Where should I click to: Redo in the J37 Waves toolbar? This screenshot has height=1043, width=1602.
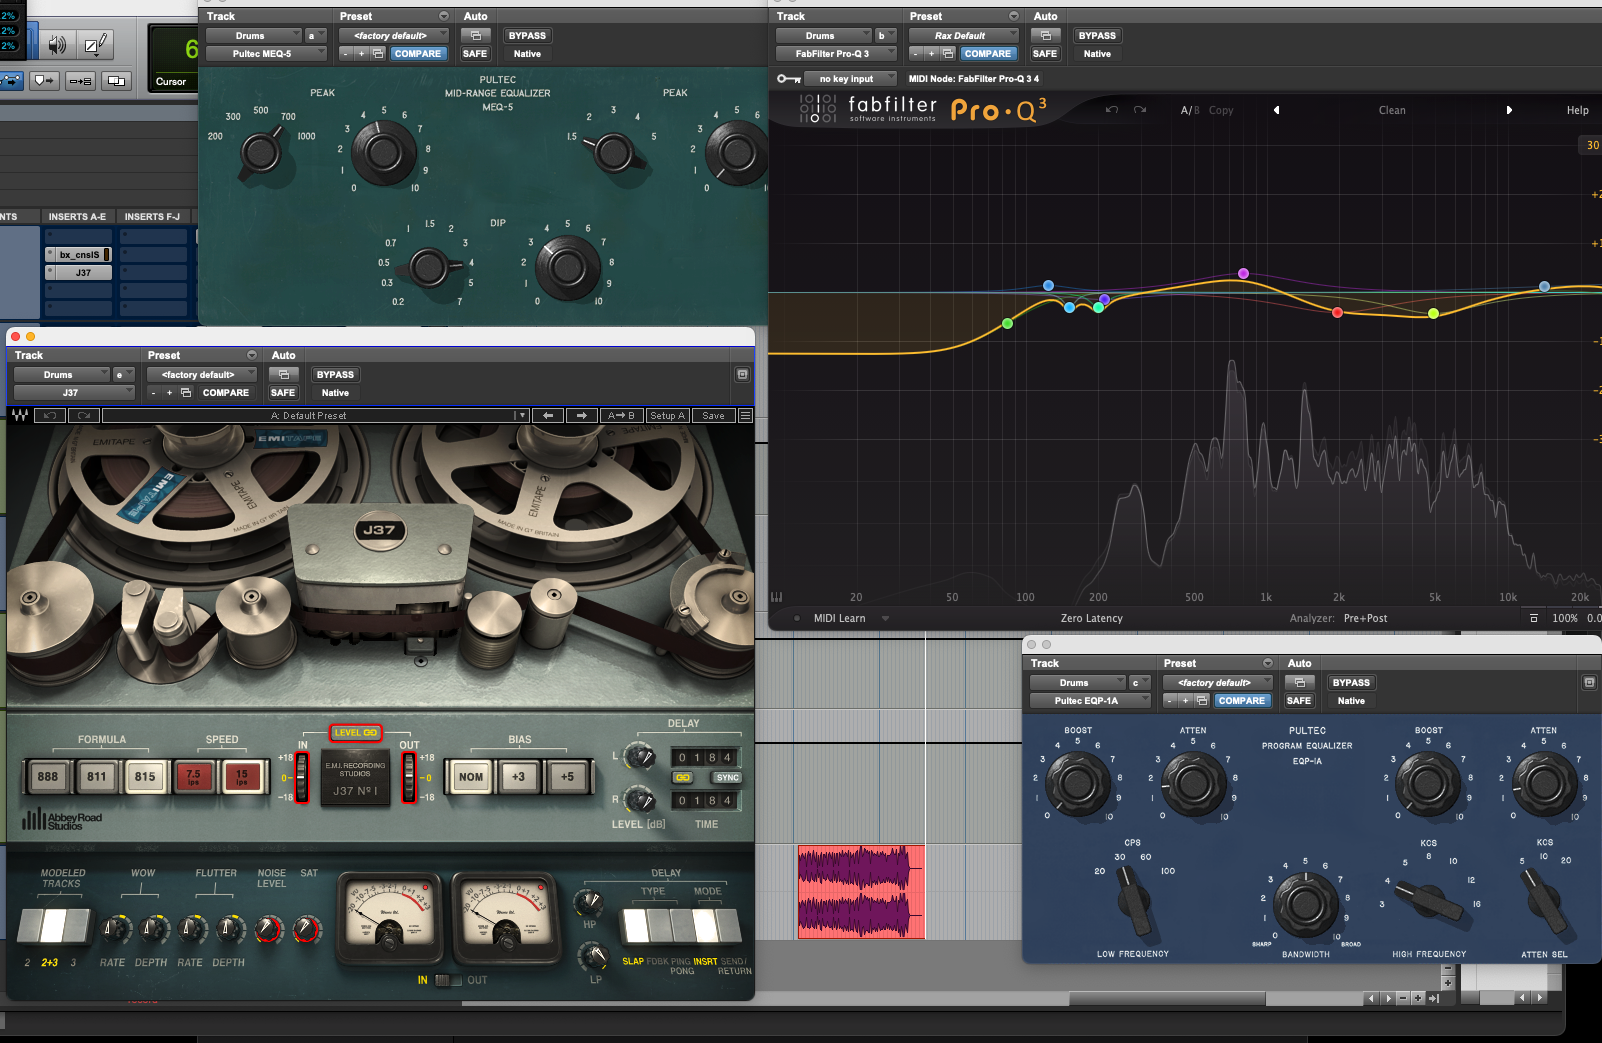pos(84,415)
